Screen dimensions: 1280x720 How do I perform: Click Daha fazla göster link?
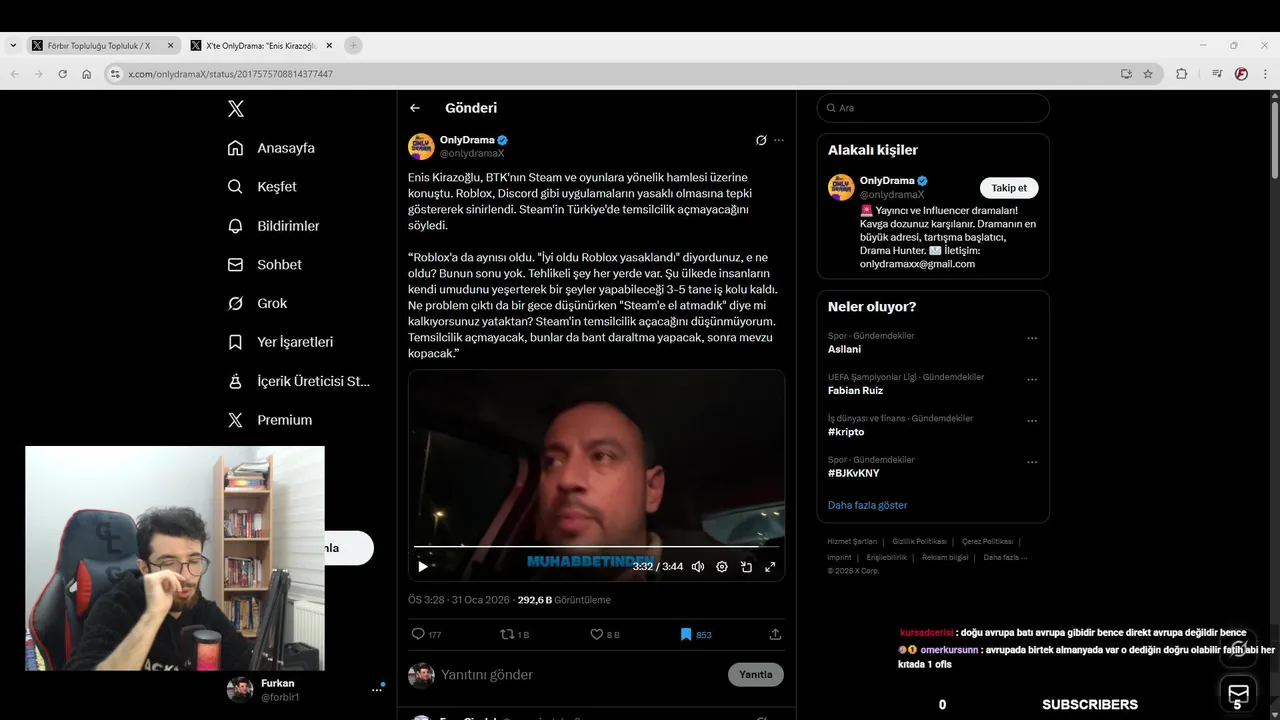point(867,505)
